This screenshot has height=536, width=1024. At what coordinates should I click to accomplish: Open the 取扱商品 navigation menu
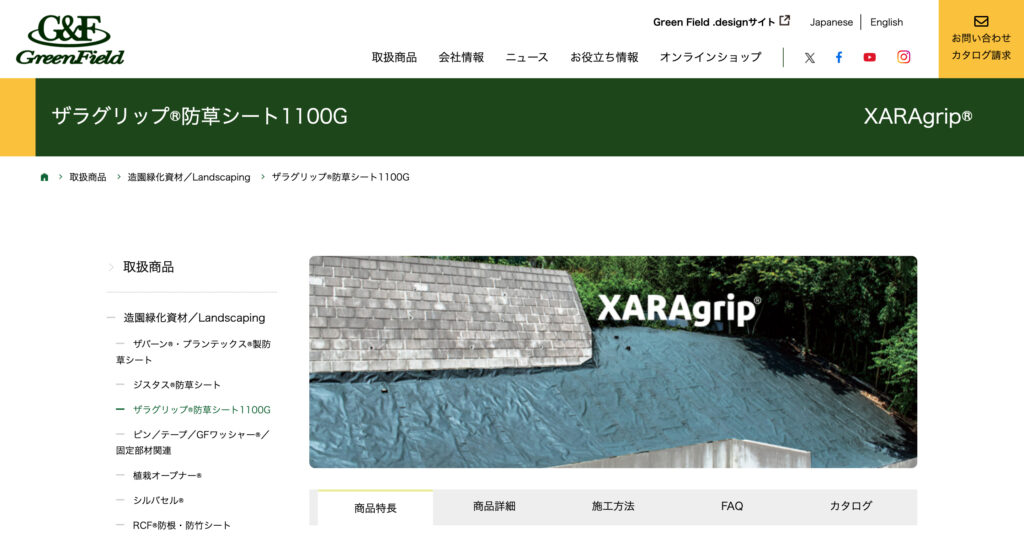point(394,57)
